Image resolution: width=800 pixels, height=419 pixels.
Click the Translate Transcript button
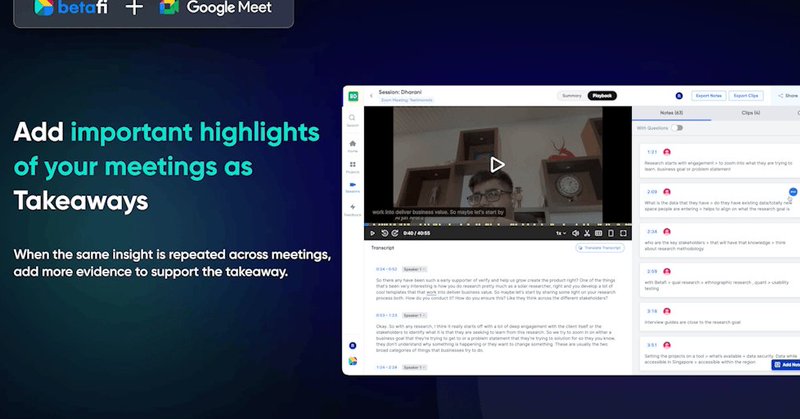coord(599,248)
